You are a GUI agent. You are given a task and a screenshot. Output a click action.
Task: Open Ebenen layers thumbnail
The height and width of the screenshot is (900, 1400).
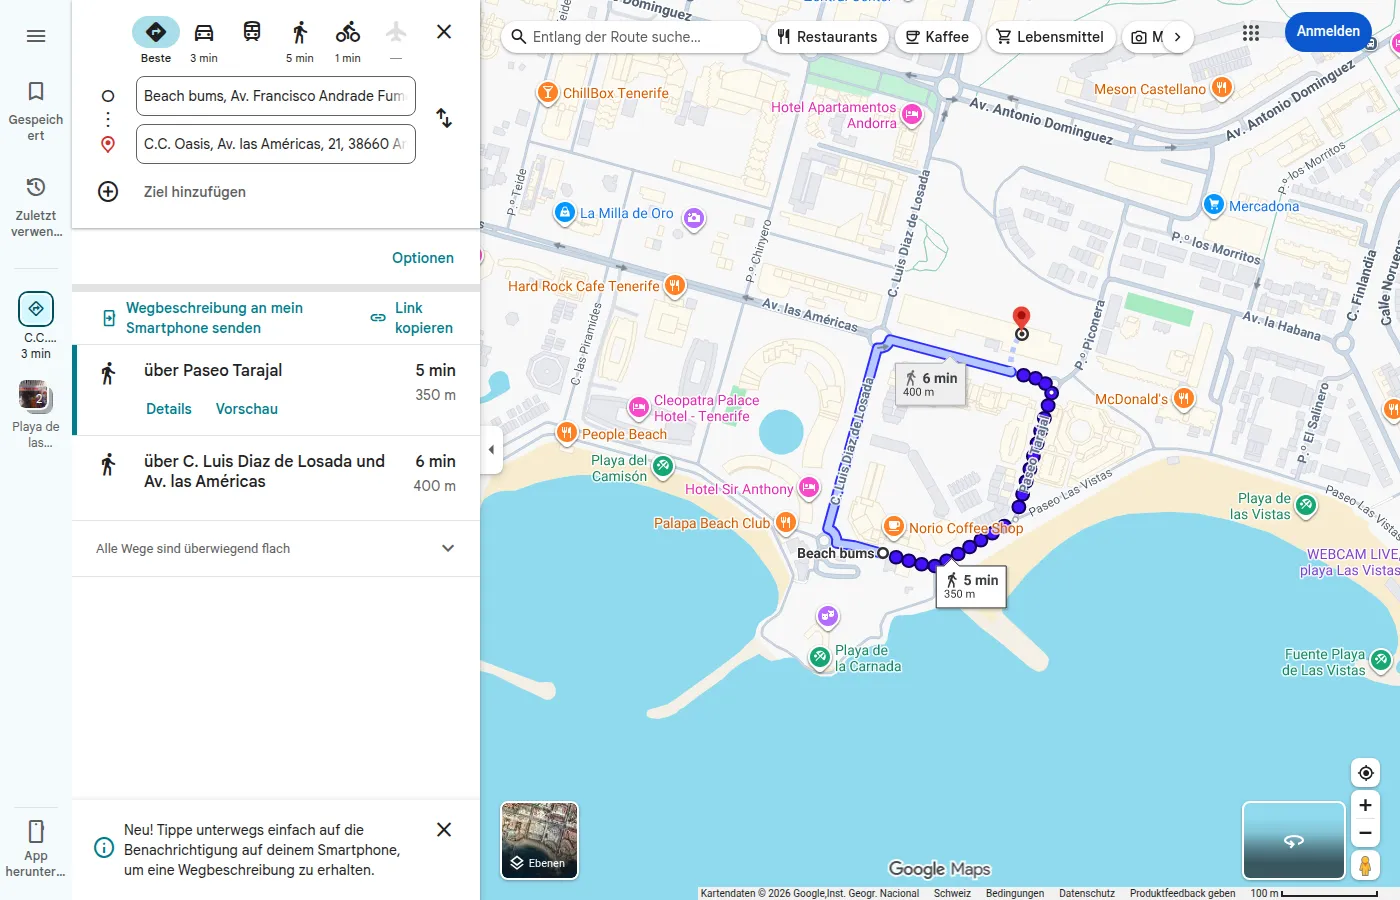click(540, 841)
